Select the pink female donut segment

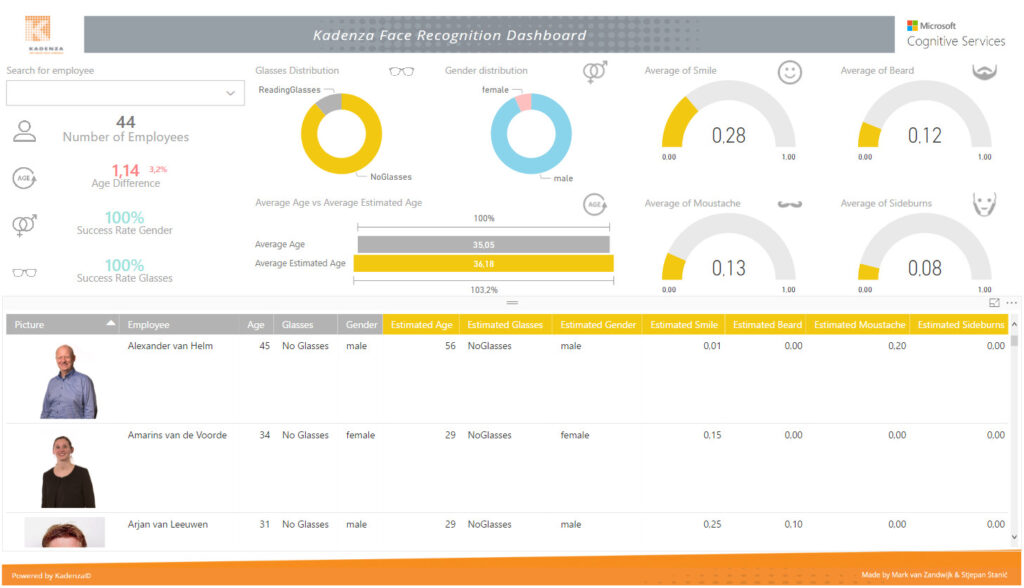coord(524,101)
